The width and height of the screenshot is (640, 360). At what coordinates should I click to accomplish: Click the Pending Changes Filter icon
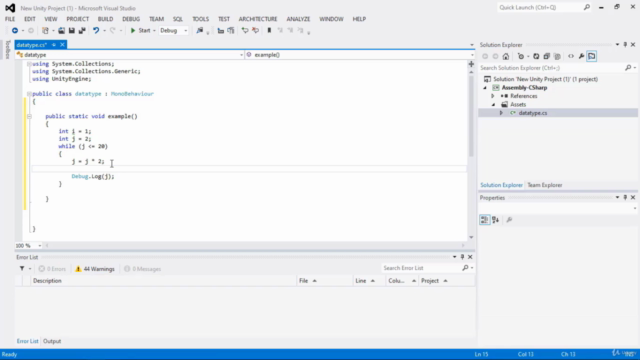click(x=521, y=56)
